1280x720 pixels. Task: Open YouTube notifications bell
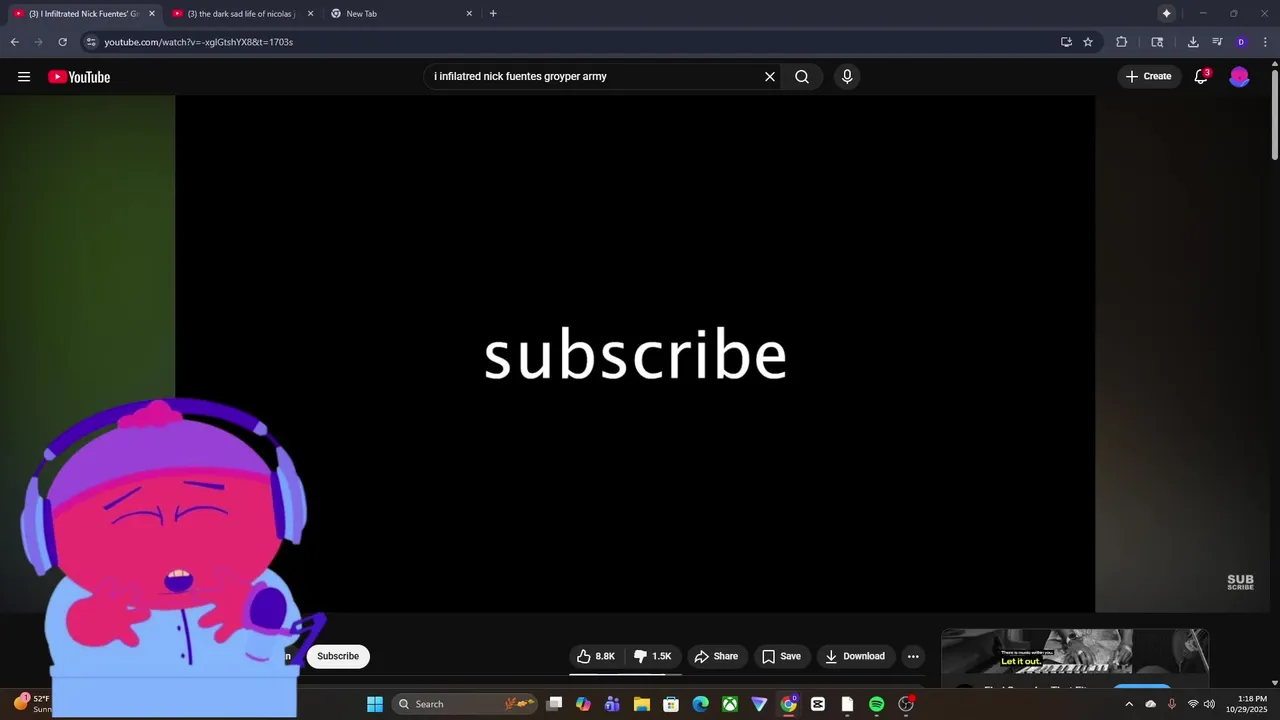click(x=1201, y=77)
